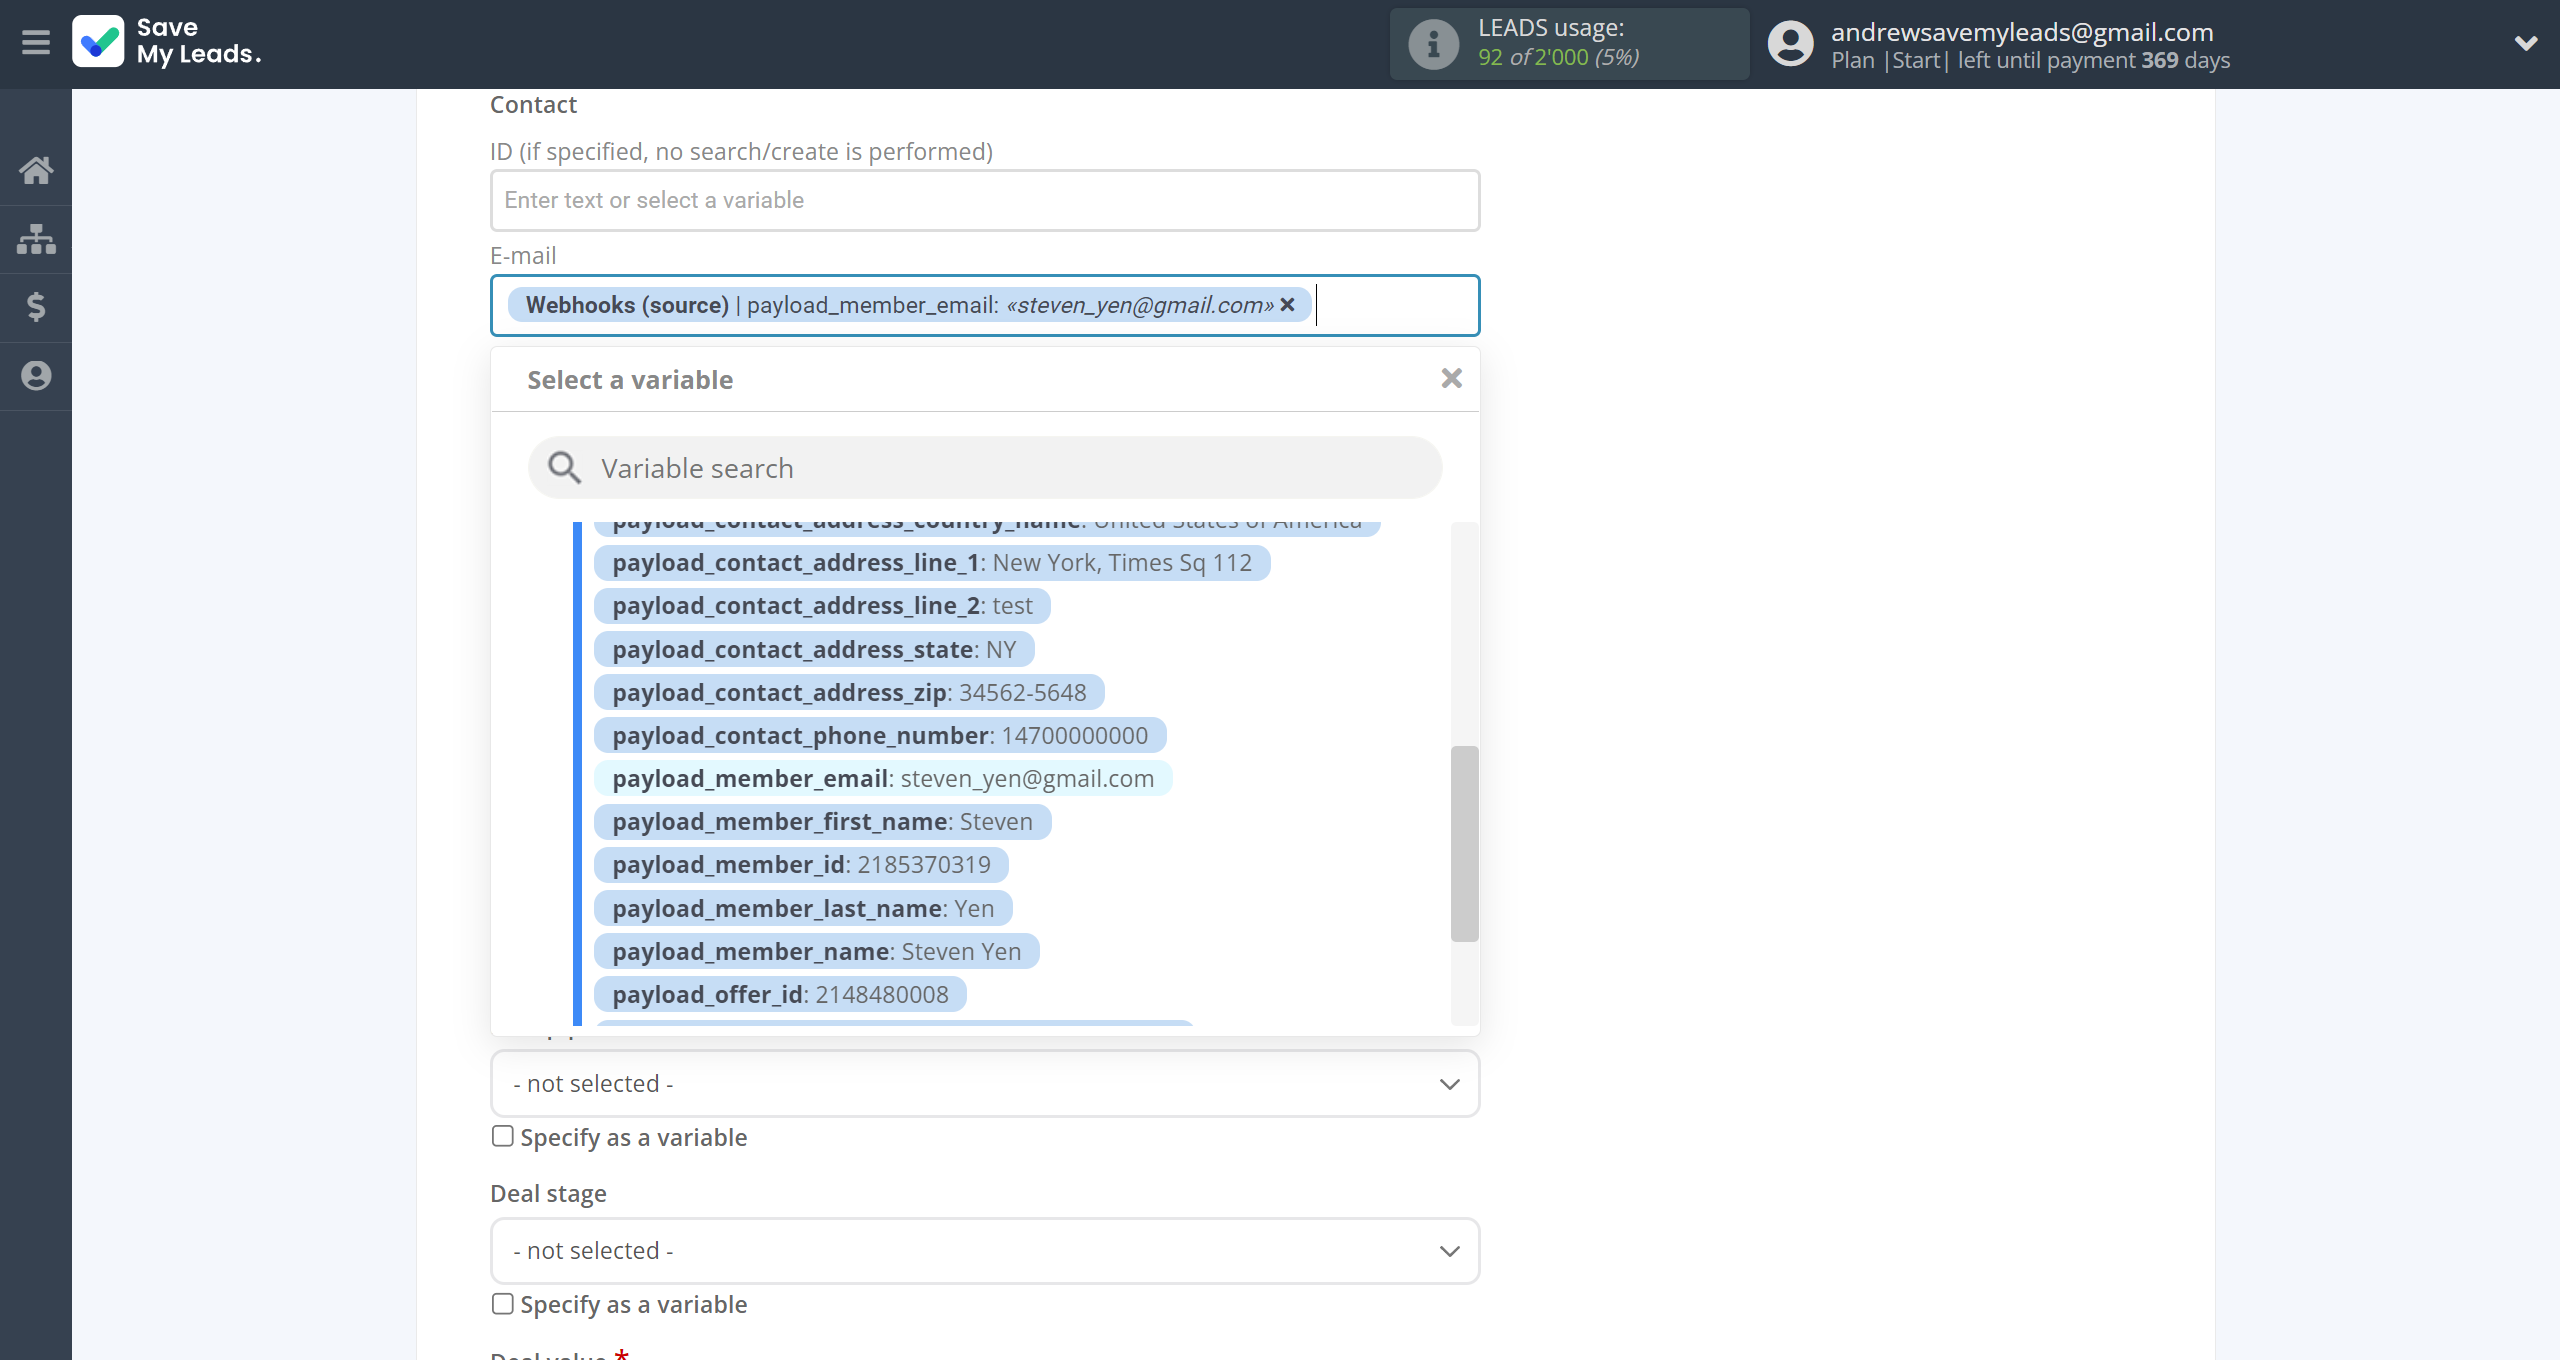Image resolution: width=2560 pixels, height=1360 pixels.
Task: Go to the Home dashboard icon
Action: click(x=36, y=171)
